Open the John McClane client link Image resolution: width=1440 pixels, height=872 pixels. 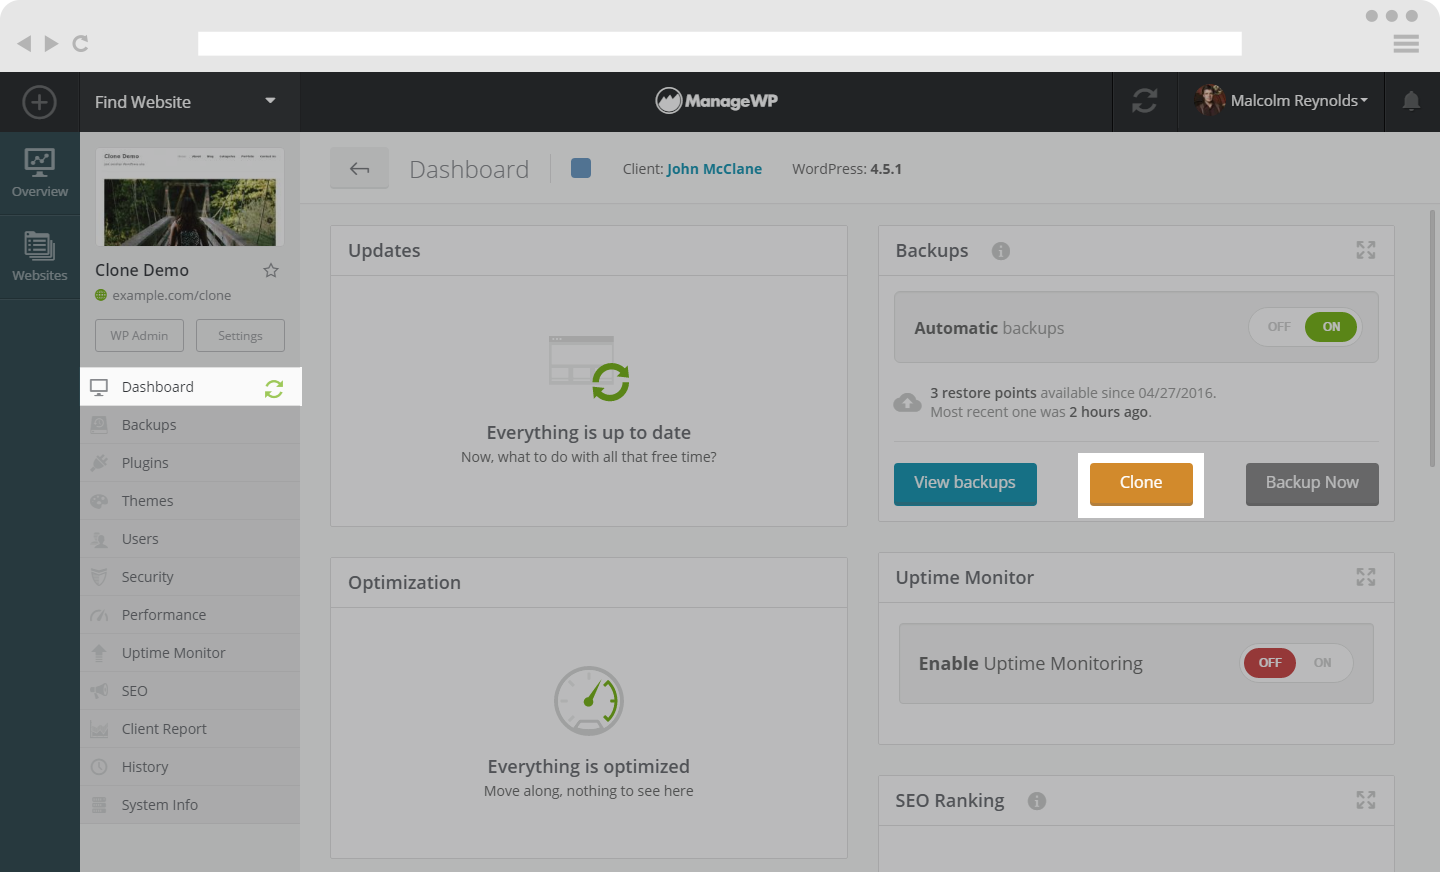[714, 169]
